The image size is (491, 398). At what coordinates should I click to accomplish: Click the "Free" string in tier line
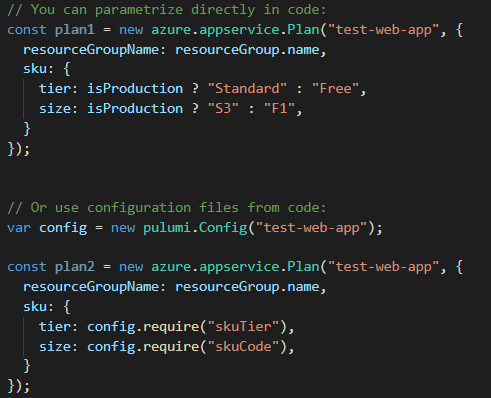coord(335,89)
